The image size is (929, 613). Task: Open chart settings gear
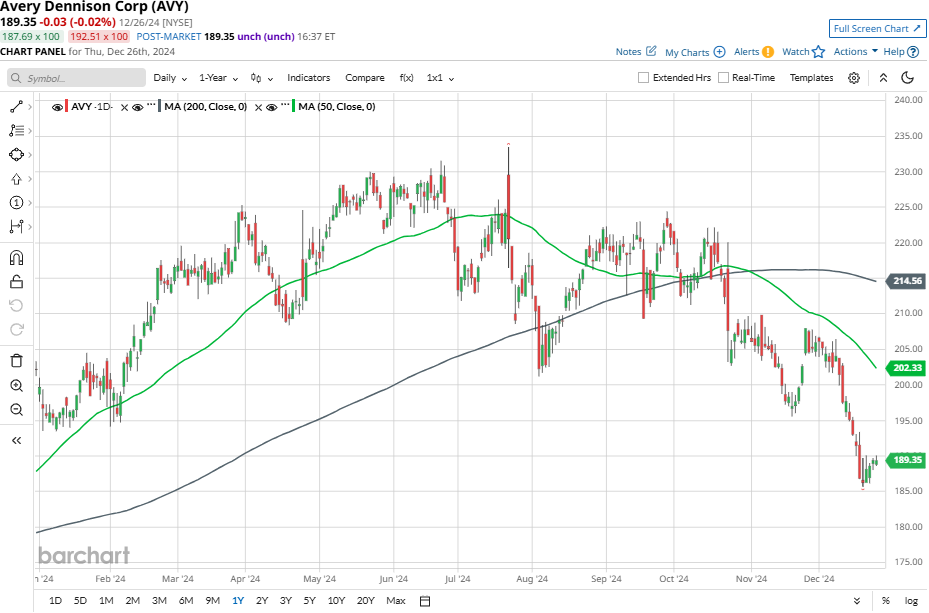[854, 78]
